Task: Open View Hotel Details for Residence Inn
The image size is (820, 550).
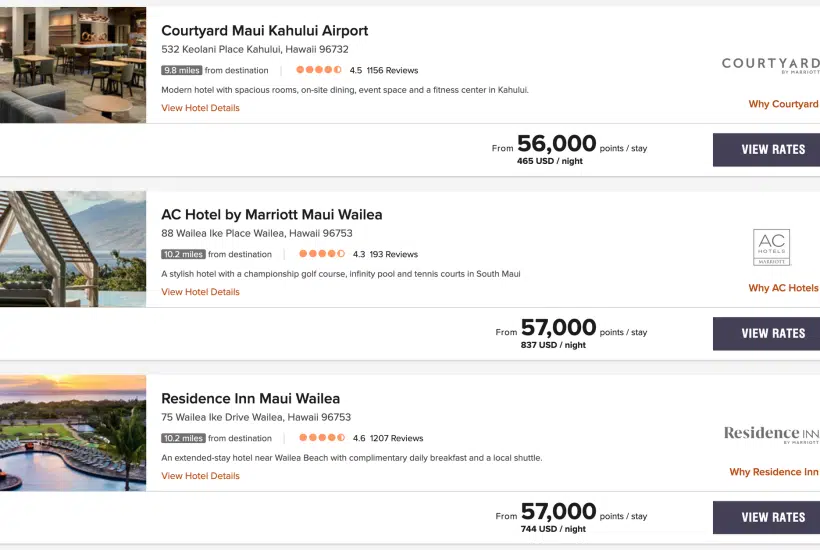Action: (x=200, y=476)
